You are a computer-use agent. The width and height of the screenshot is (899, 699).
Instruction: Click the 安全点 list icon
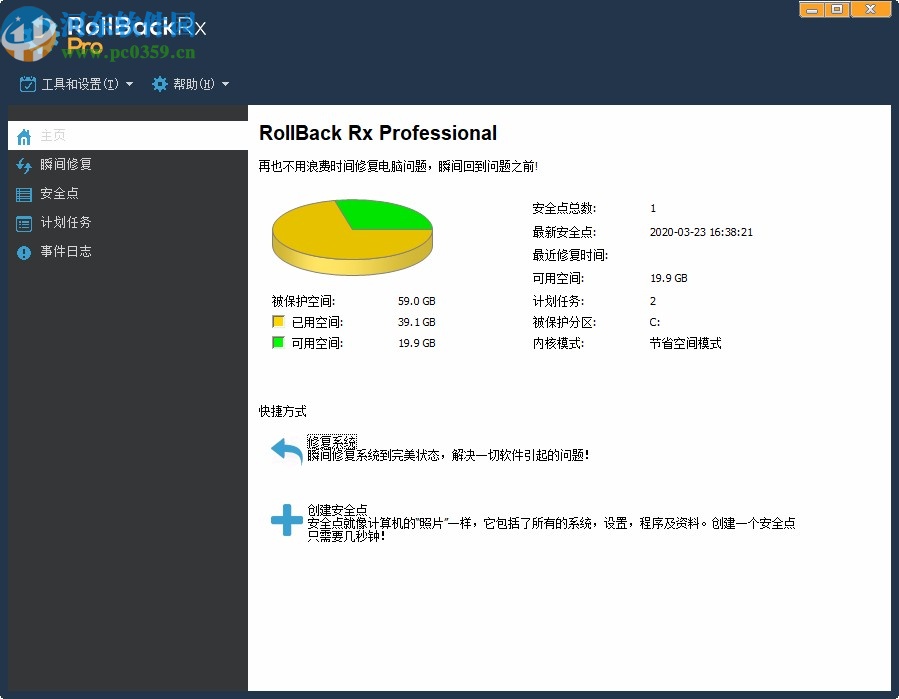pos(23,193)
